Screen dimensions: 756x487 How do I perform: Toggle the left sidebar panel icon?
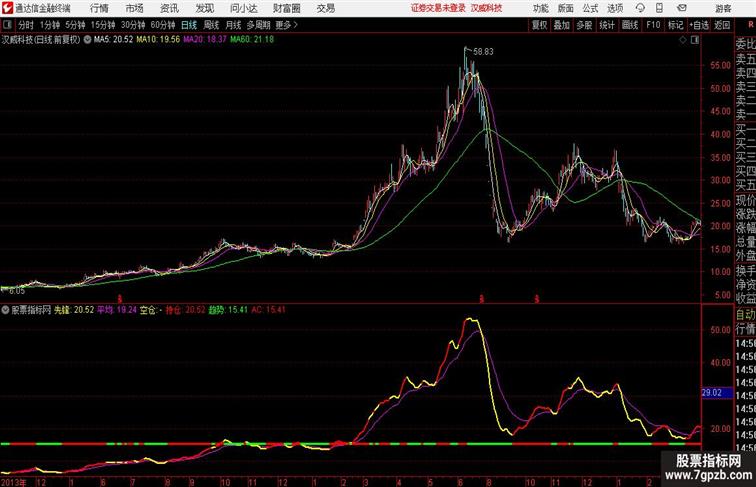(7, 25)
